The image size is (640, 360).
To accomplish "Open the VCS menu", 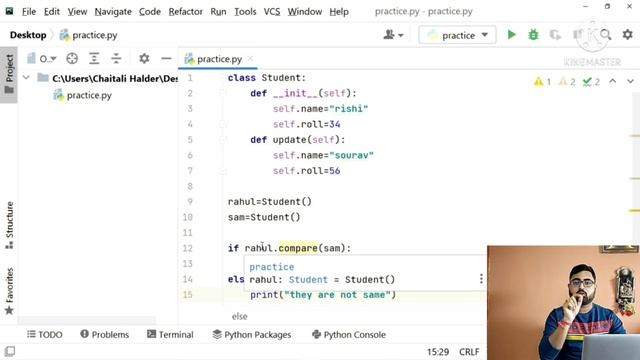I will click(x=272, y=11).
